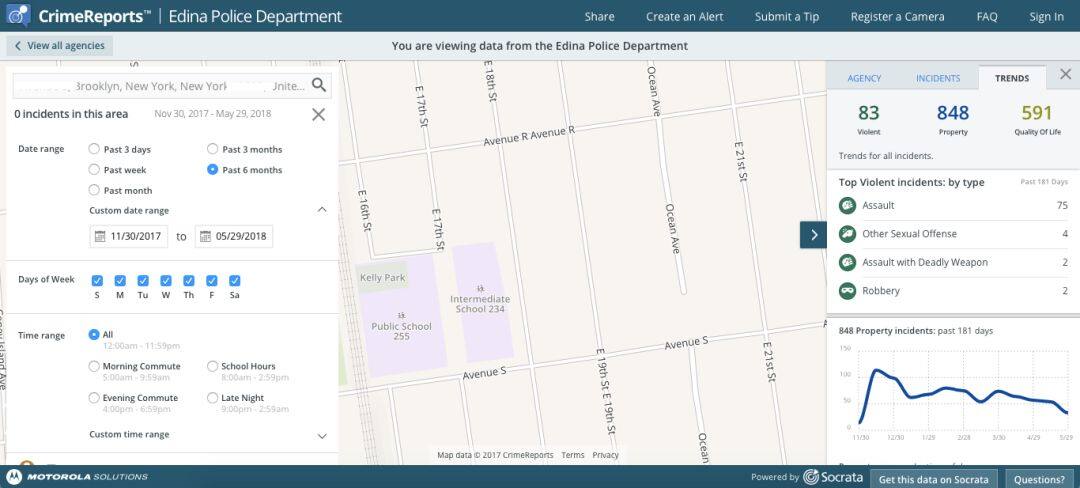This screenshot has width=1080, height=488.
Task: Open the FAQ page
Action: click(986, 17)
